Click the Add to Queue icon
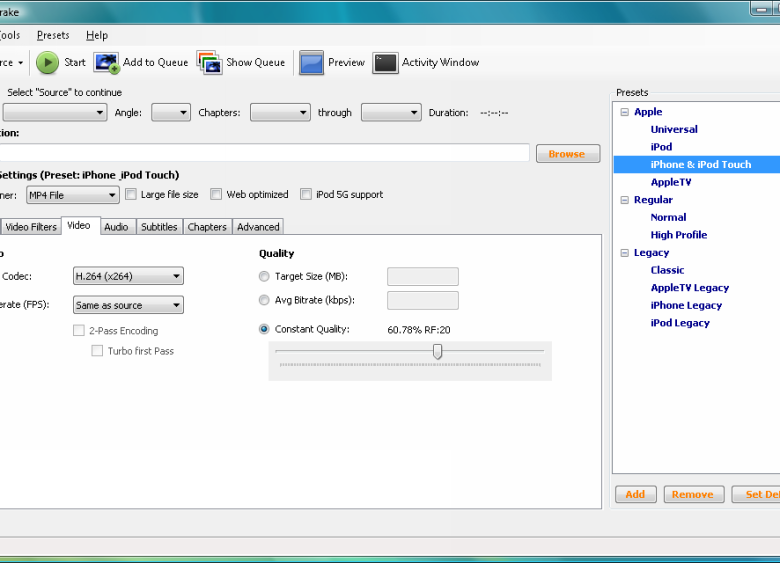 [107, 62]
